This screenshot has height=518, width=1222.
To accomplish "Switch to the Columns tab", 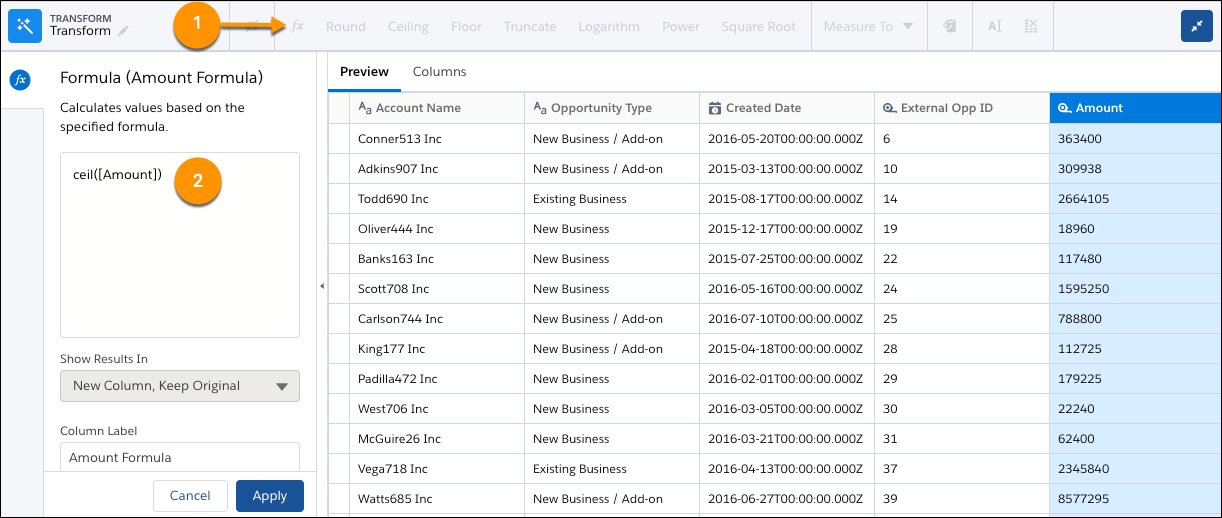I will pyautogui.click(x=439, y=72).
